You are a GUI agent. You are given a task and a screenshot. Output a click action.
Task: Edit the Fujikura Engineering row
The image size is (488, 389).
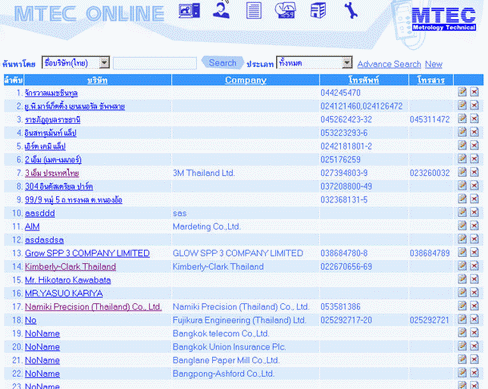click(x=462, y=319)
